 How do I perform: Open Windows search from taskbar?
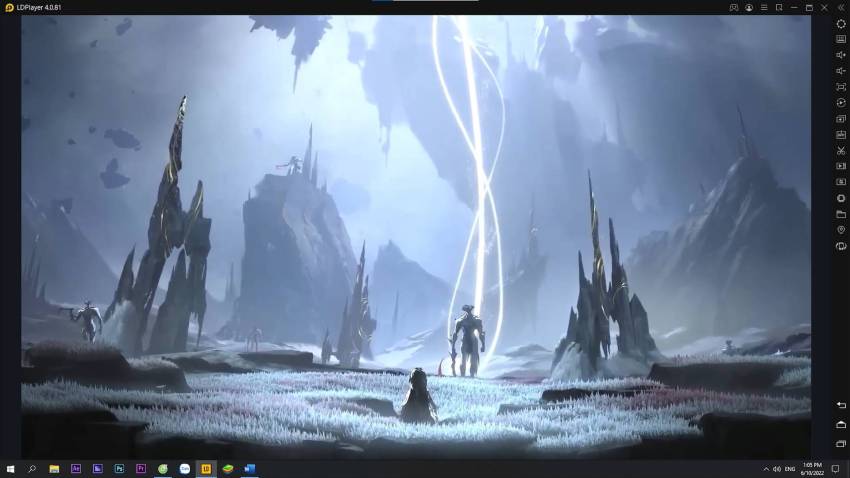32,469
